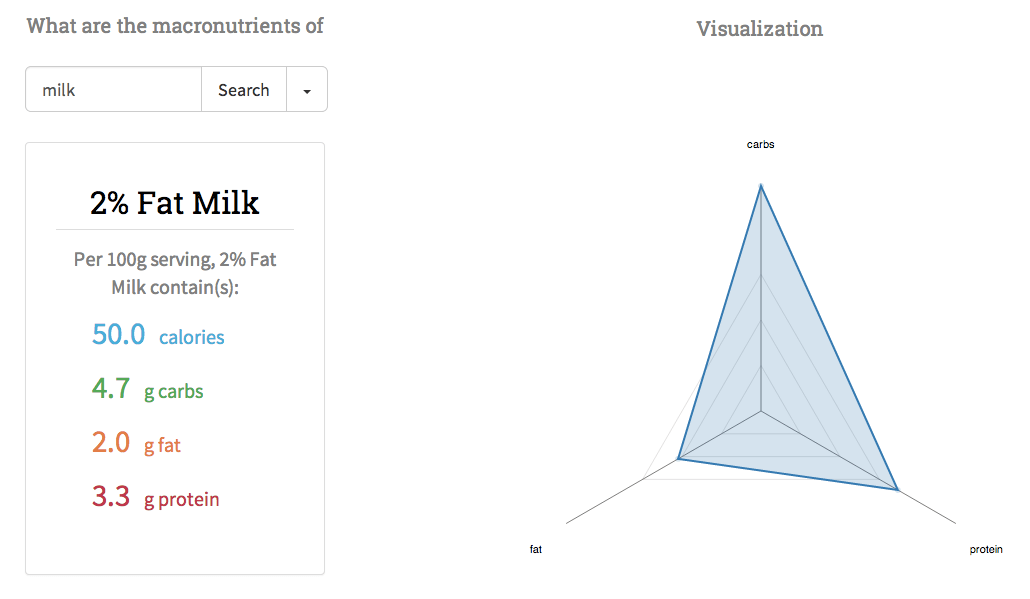Click the 4.7 g carbs value
This screenshot has width=1030, height=599.
coord(148,389)
